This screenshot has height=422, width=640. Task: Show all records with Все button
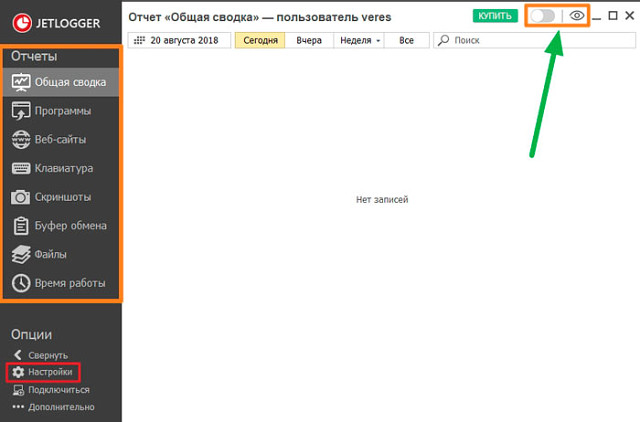pyautogui.click(x=406, y=41)
